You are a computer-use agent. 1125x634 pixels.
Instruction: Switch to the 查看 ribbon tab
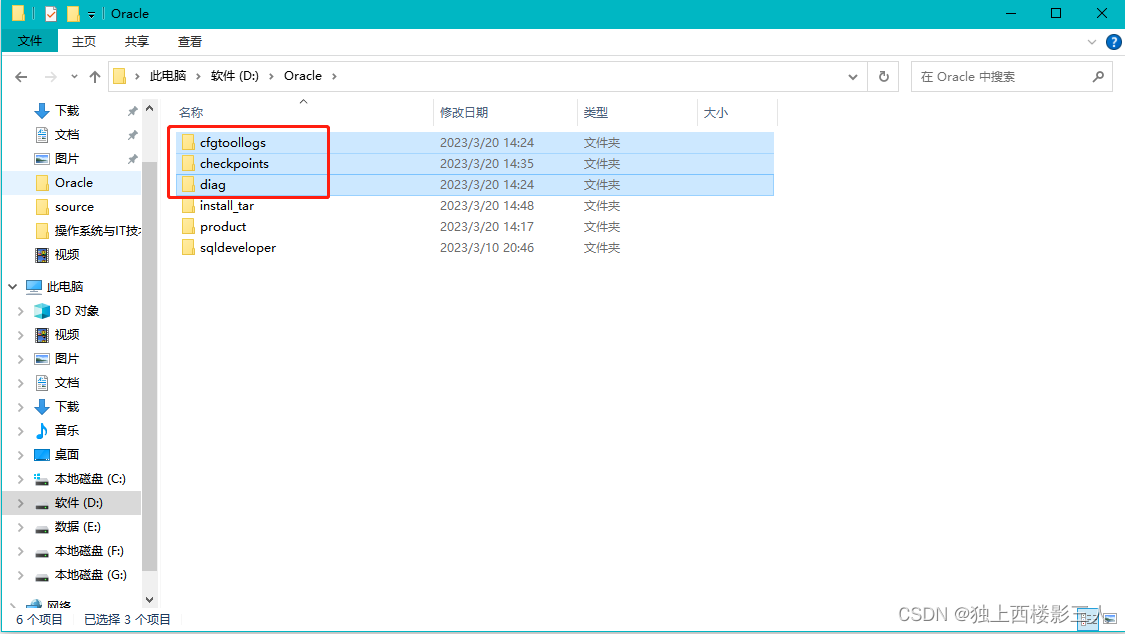(190, 42)
